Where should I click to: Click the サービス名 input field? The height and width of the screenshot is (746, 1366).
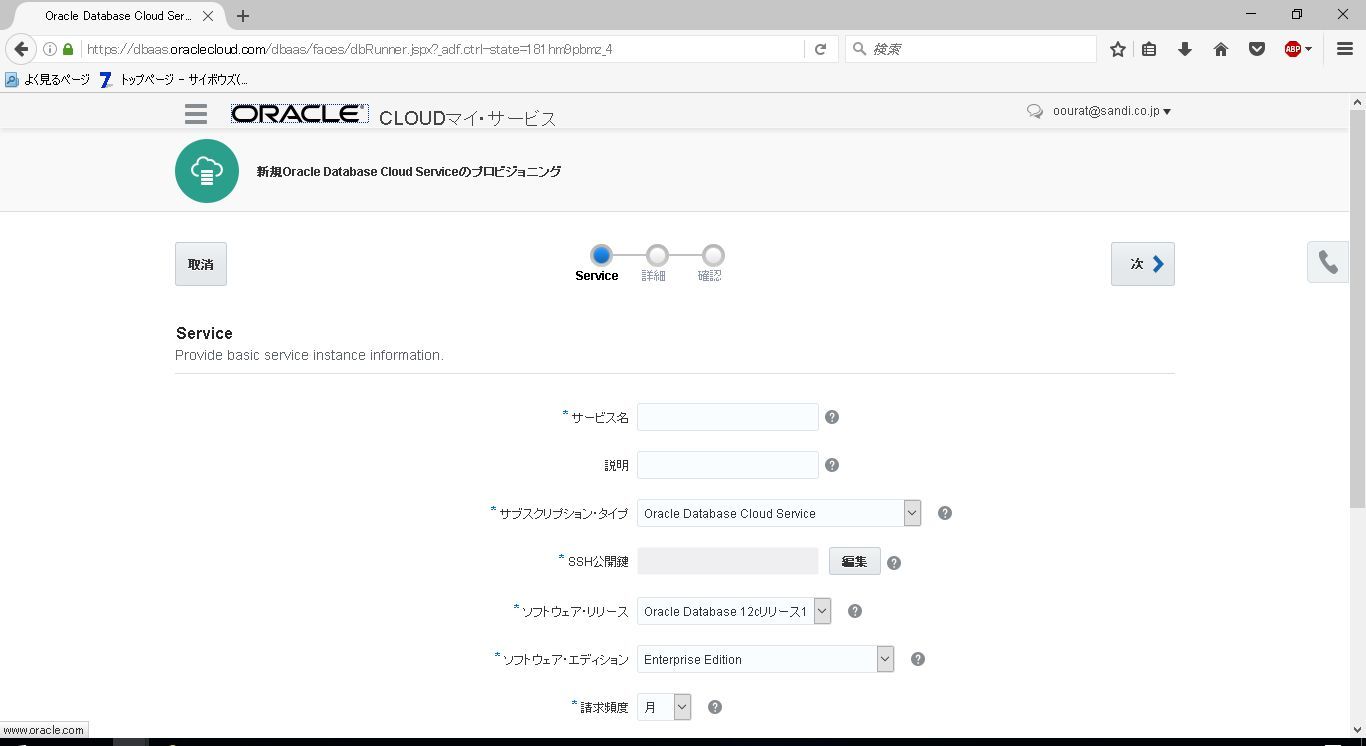(x=728, y=417)
